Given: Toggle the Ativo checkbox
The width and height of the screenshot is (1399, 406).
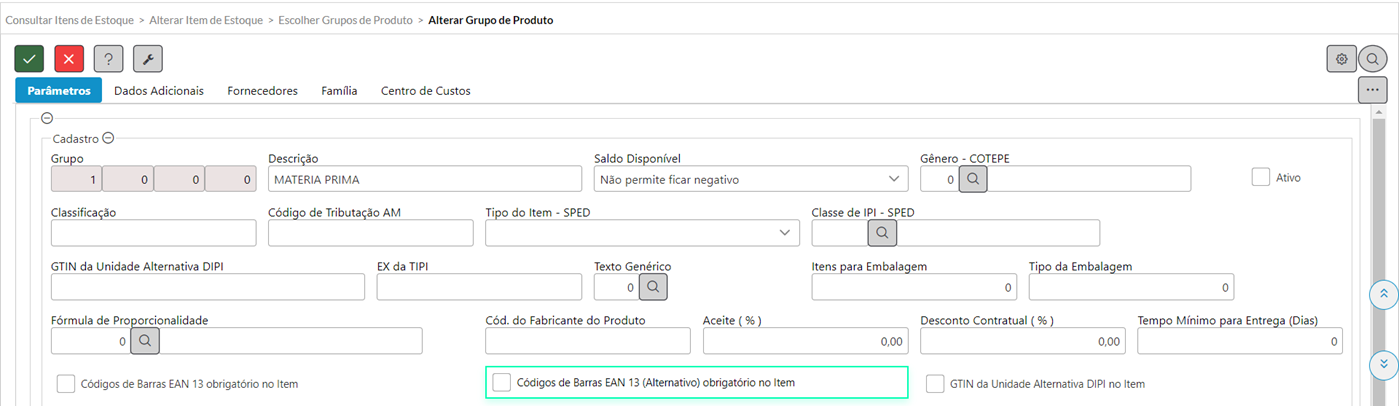Looking at the screenshot, I should 1260,177.
